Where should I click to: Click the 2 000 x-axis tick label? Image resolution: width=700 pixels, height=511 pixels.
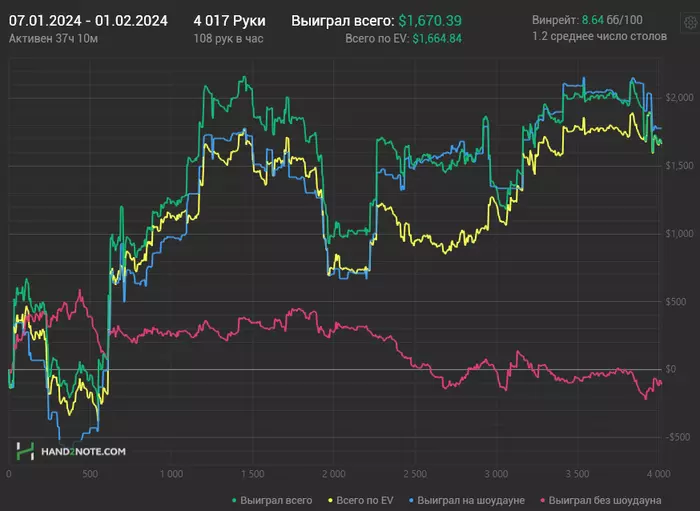pos(333,474)
